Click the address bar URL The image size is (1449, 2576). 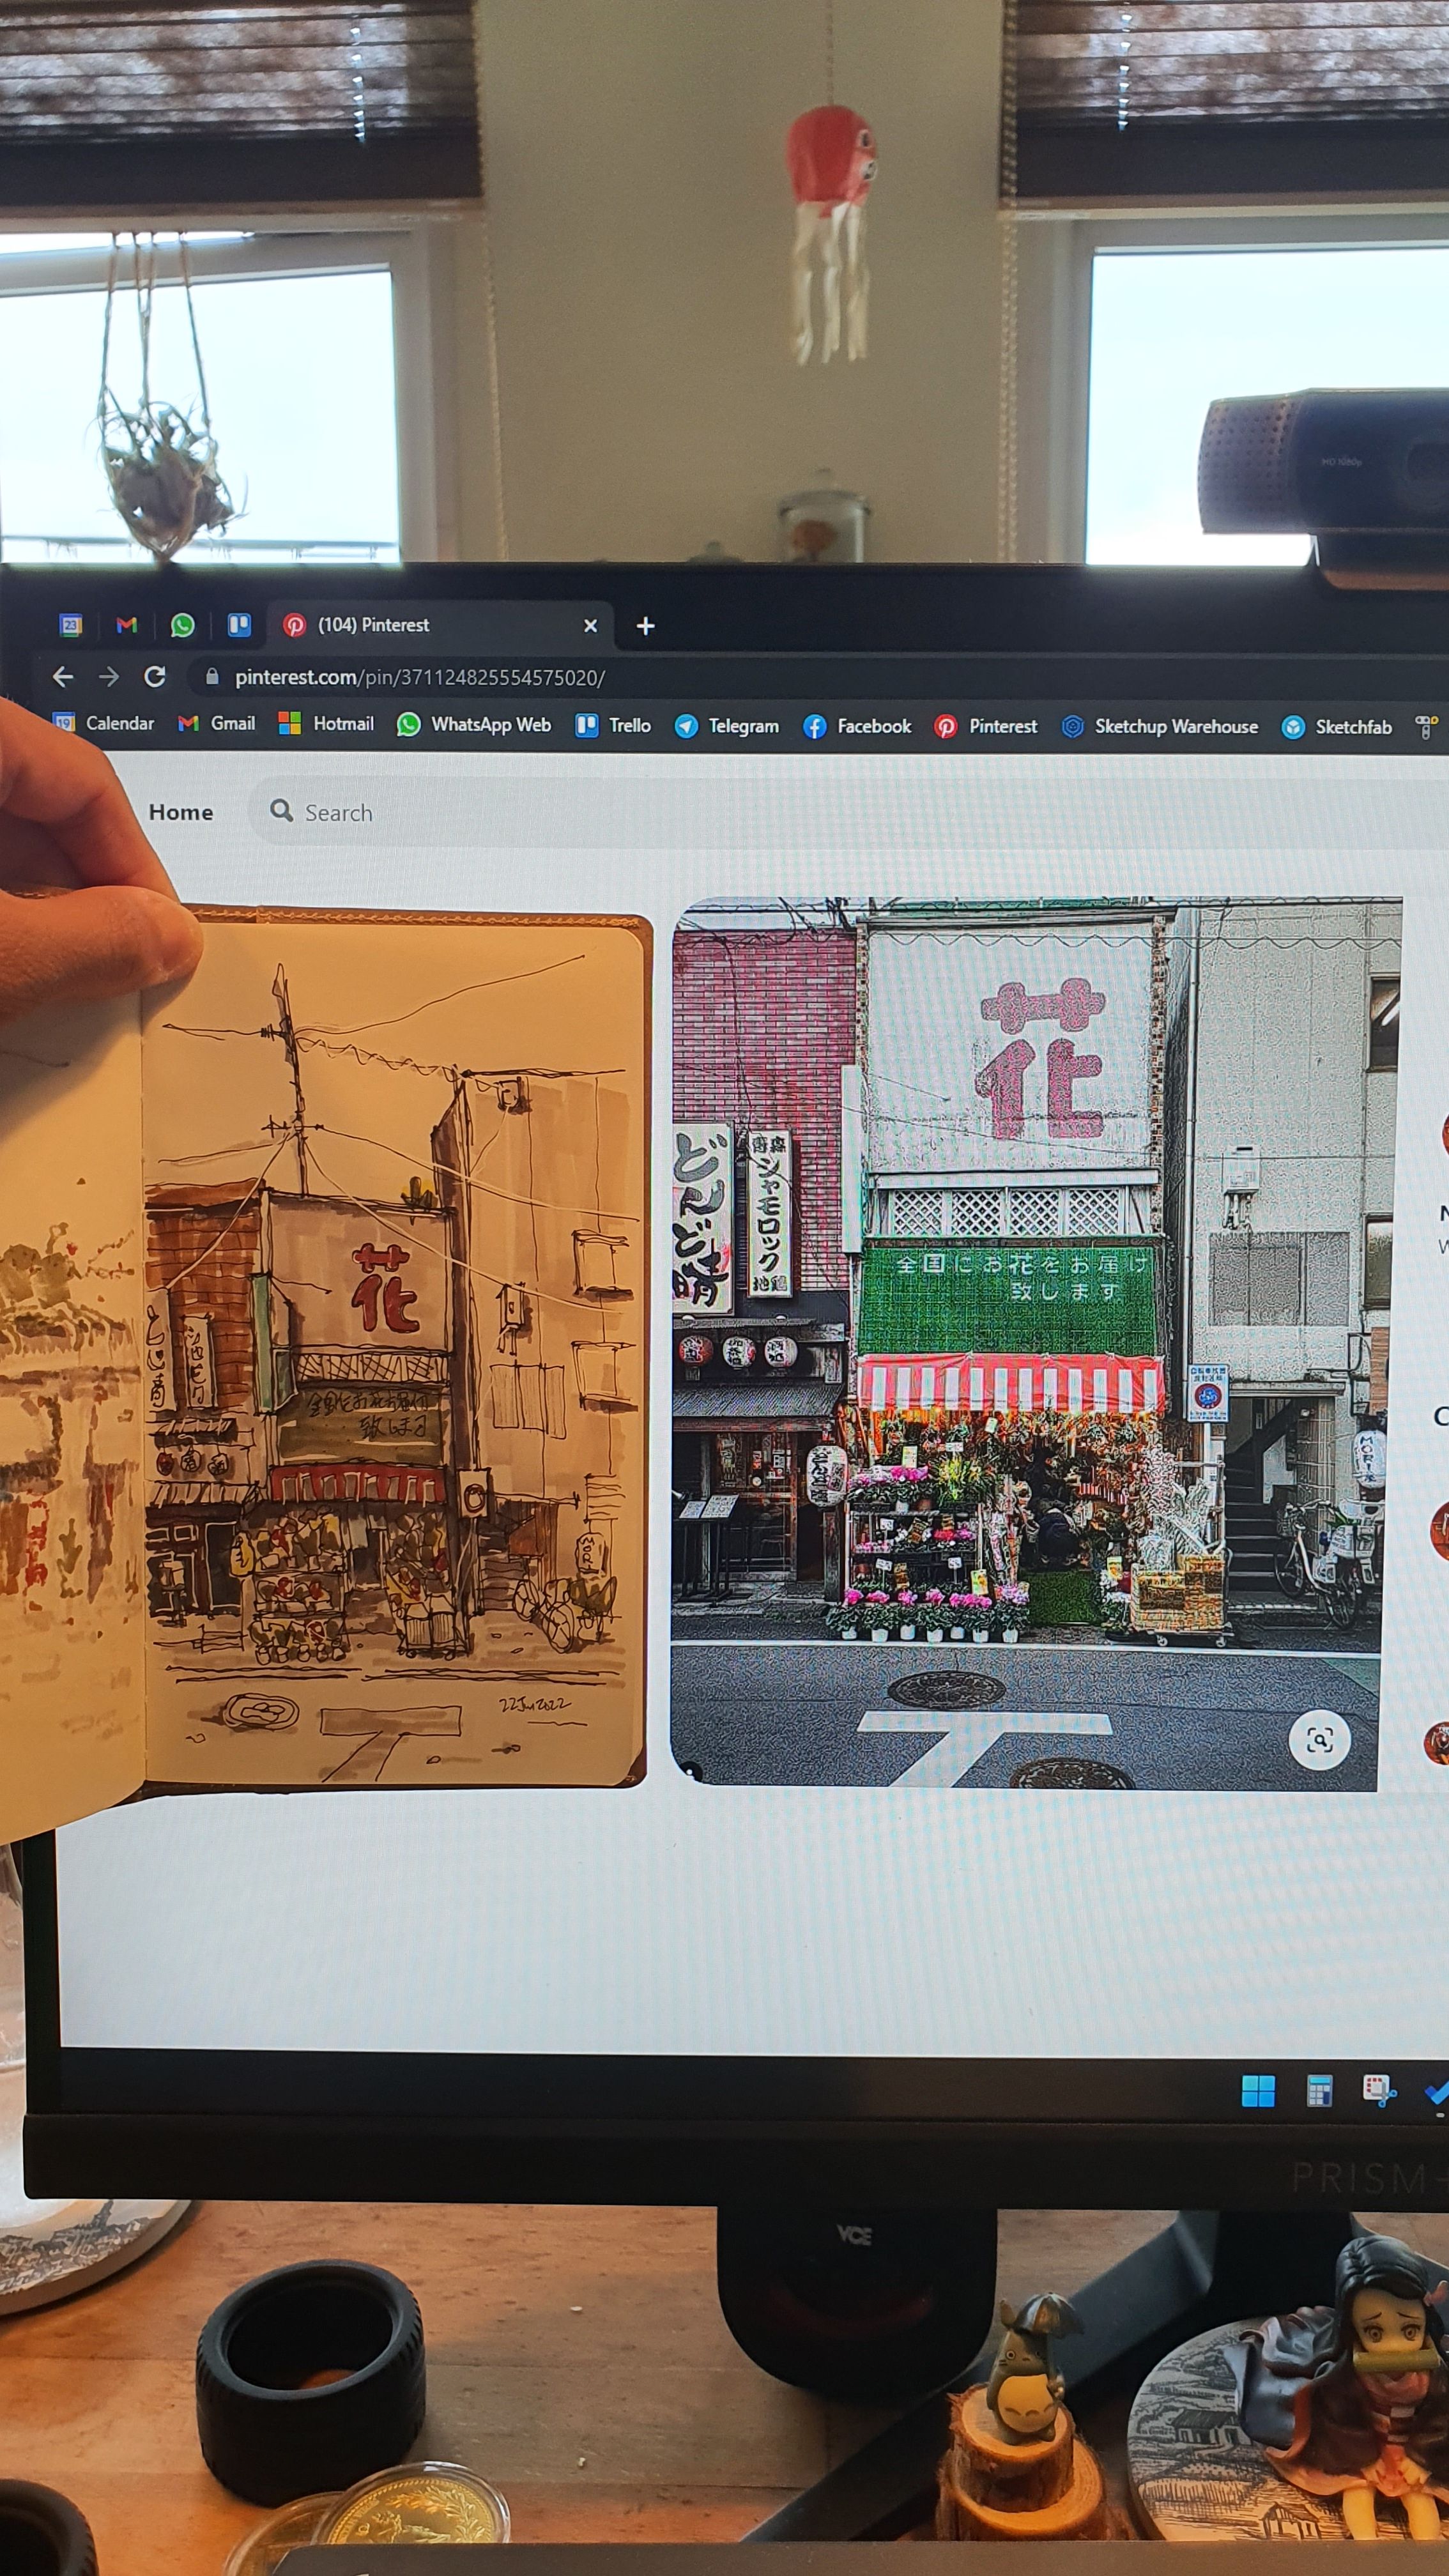tap(420, 678)
